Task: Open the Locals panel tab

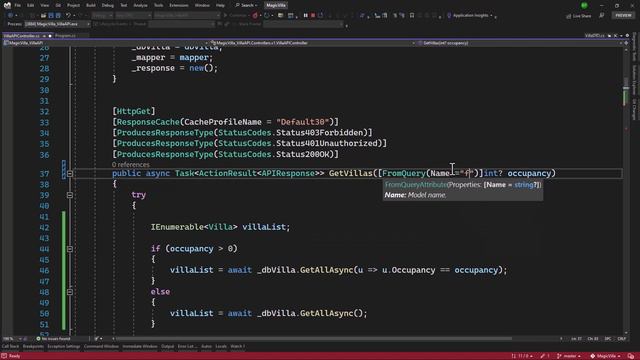Action: [221, 347]
